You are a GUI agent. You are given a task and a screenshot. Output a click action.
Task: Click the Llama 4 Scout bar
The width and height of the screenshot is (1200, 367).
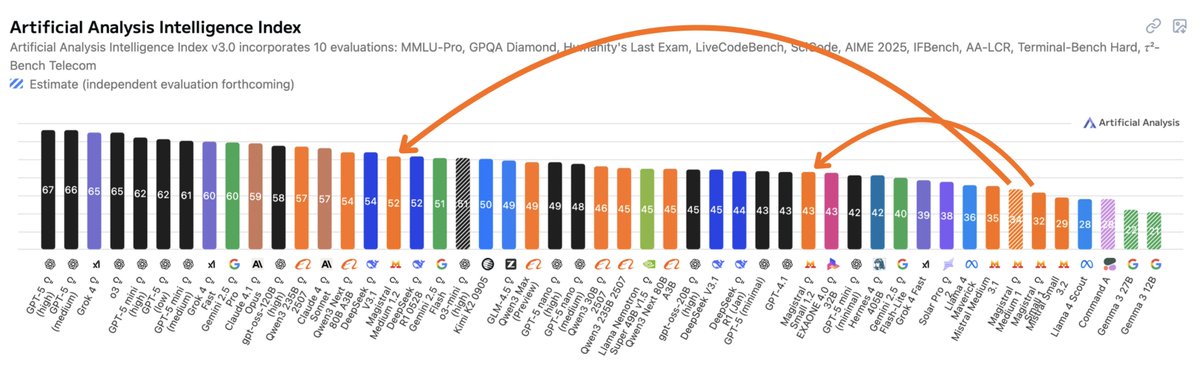tap(1085, 223)
